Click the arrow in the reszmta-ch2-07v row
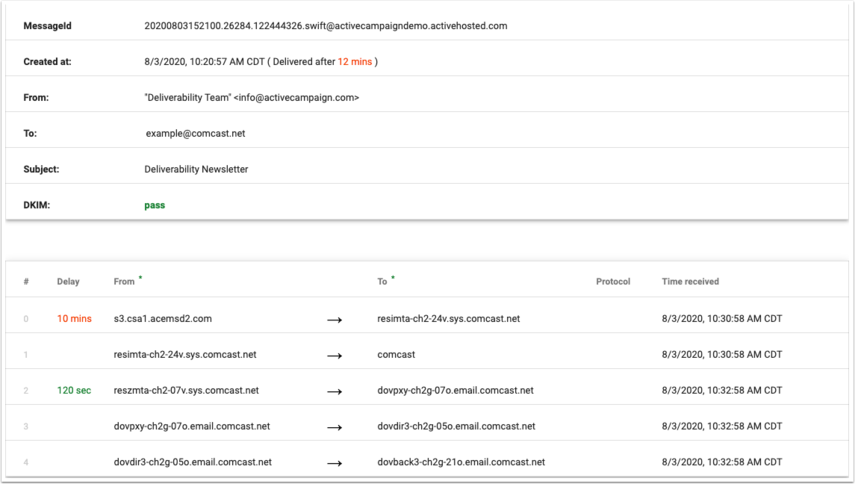This screenshot has width=855, height=484. tap(334, 391)
